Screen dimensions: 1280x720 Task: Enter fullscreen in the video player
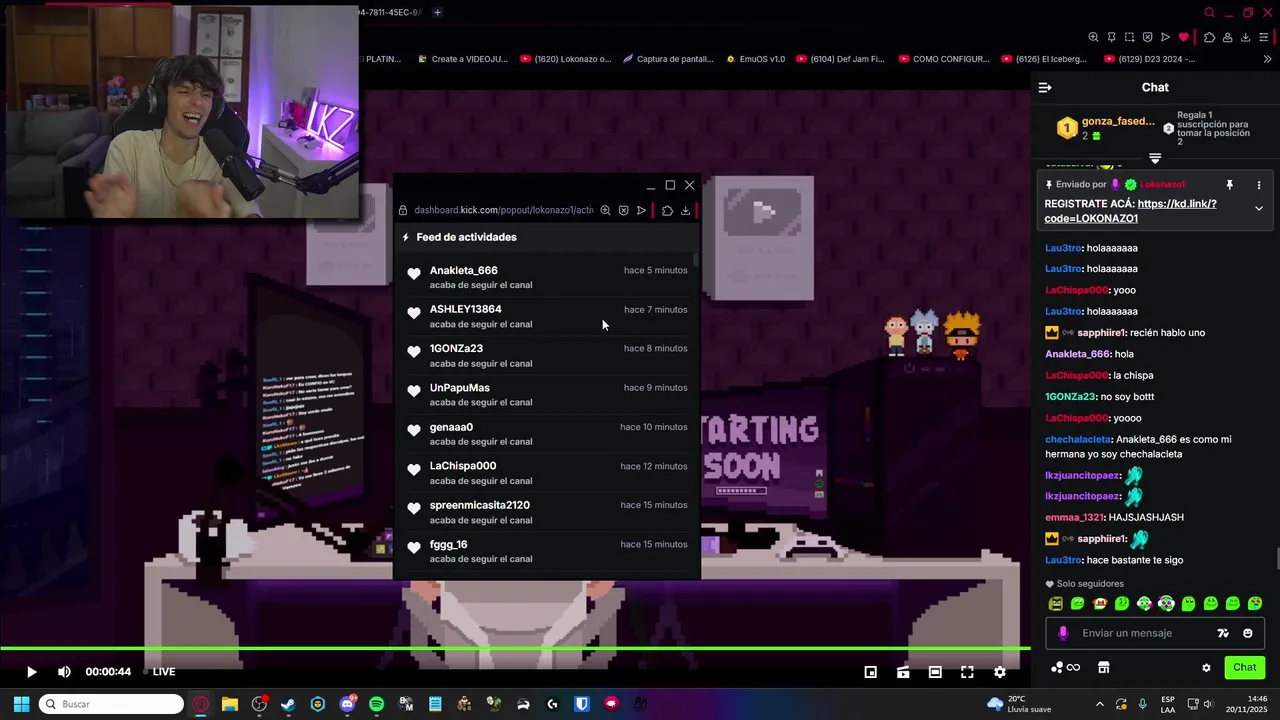click(x=967, y=672)
